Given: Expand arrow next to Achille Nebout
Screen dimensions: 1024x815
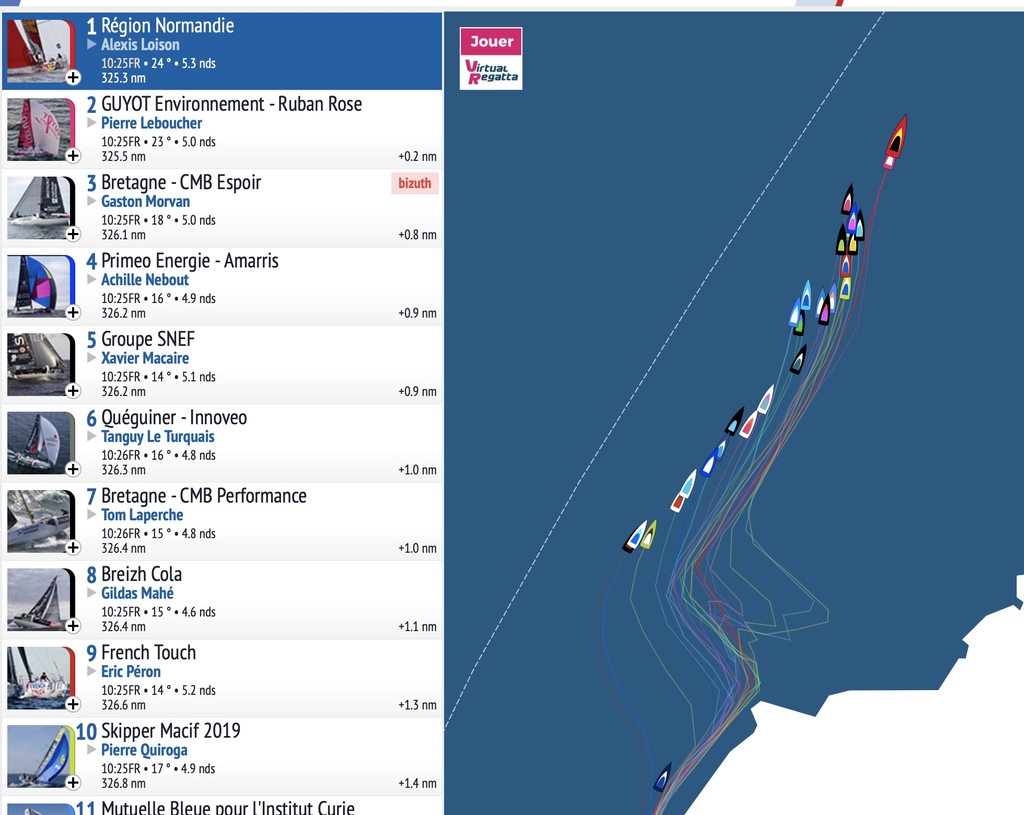Looking at the screenshot, I should point(92,280).
